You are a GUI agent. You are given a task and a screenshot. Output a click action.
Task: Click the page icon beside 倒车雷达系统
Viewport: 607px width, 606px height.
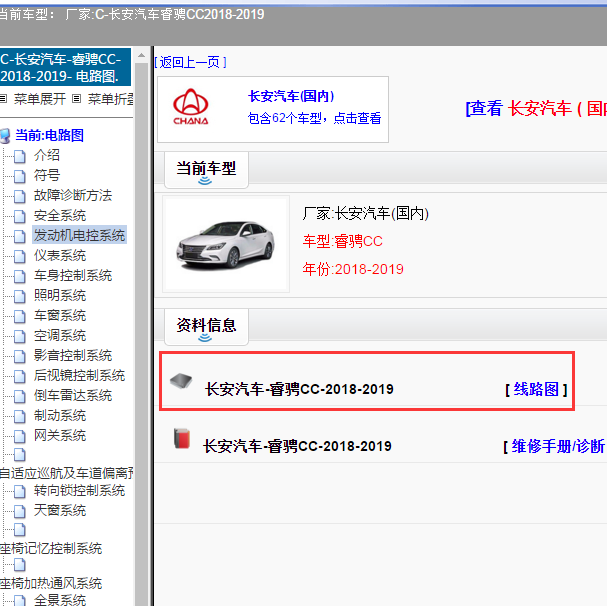[19, 396]
